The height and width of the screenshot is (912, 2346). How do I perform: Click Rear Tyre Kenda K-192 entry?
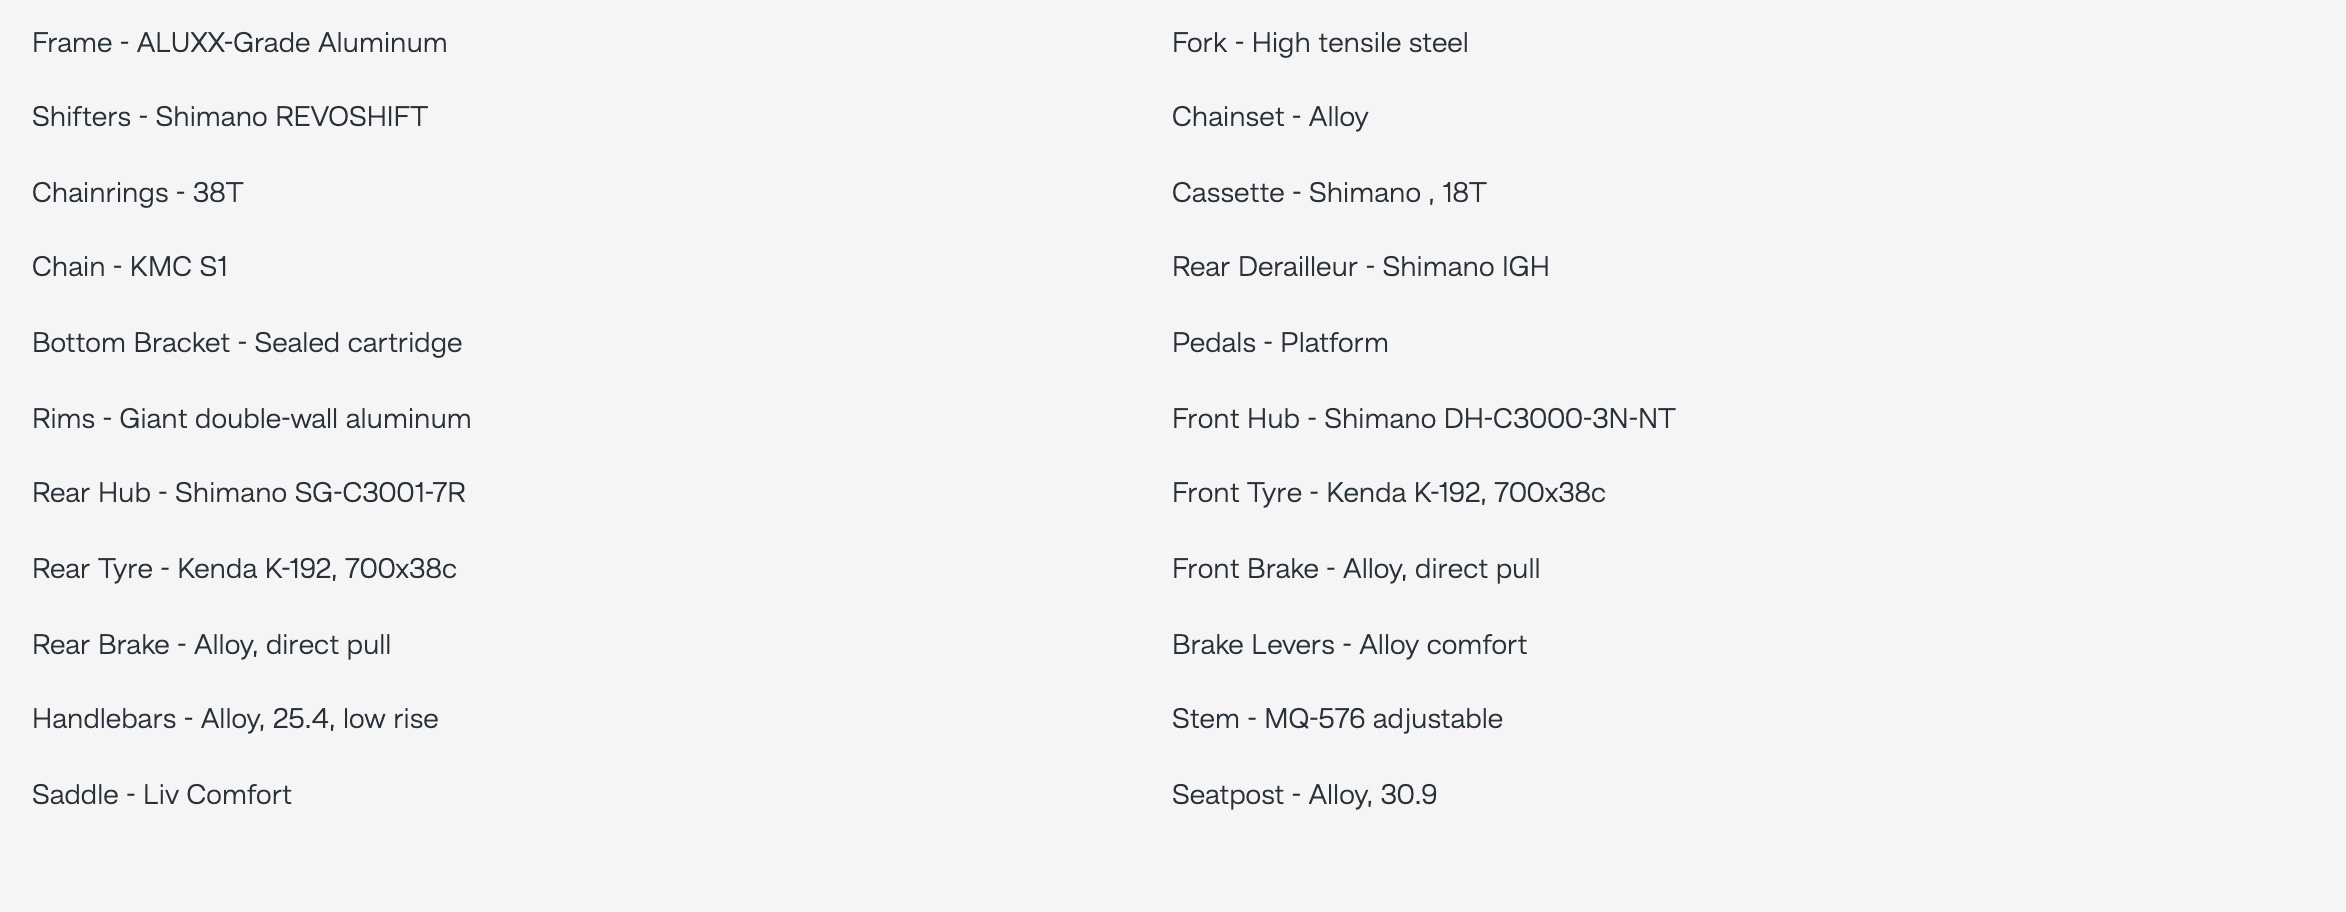[245, 569]
